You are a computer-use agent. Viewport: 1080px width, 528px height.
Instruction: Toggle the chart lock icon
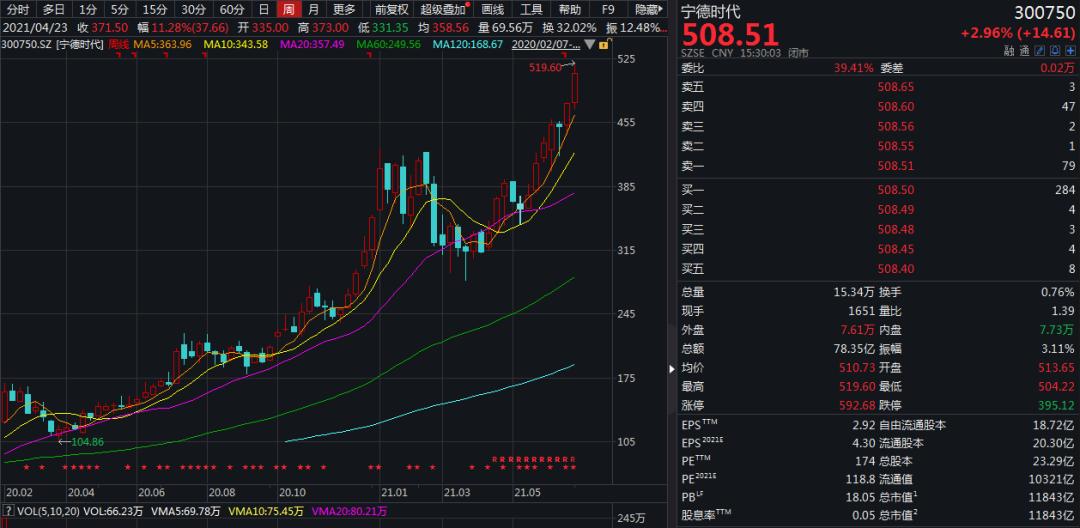(603, 45)
